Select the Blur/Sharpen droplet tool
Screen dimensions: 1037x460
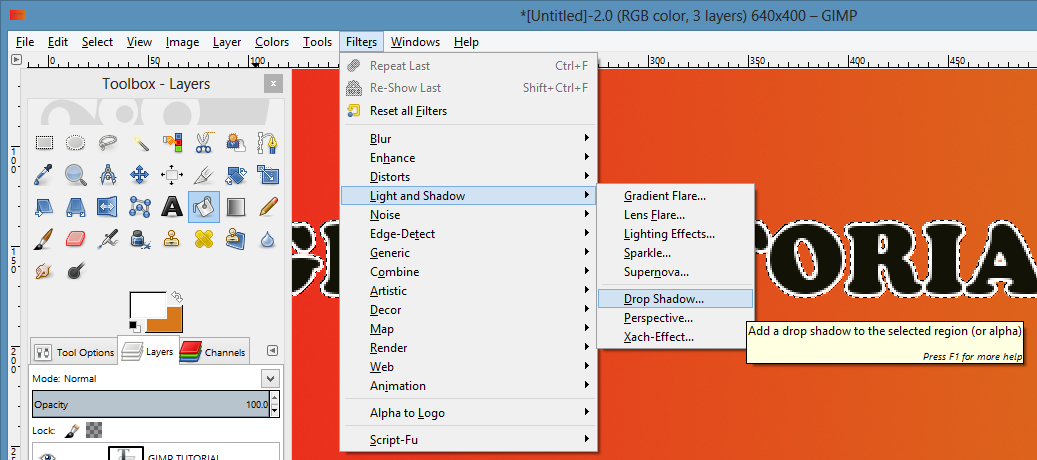click(x=268, y=239)
